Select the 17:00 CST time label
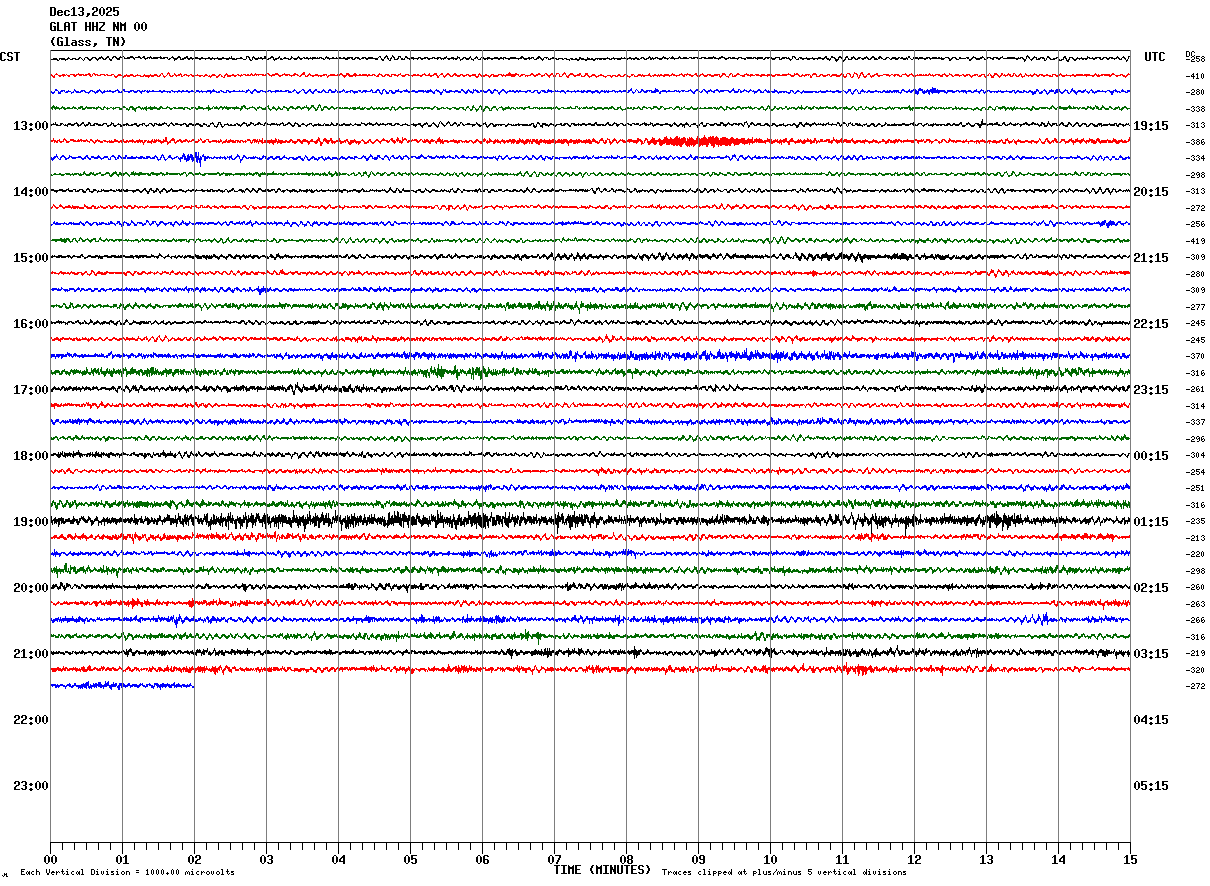Screen dimensions: 1210x886 (30, 390)
